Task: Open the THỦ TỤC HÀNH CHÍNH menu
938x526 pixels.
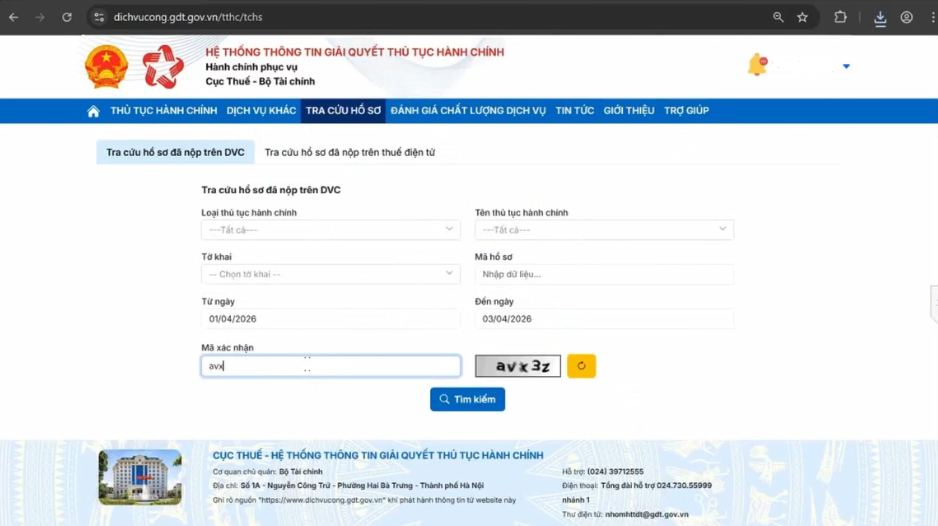Action: pos(163,111)
